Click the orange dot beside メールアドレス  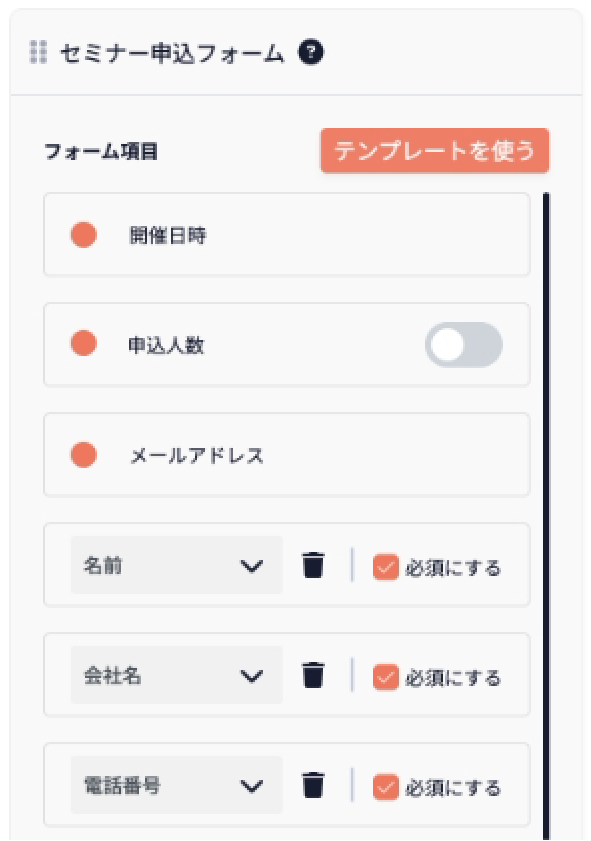tap(84, 455)
